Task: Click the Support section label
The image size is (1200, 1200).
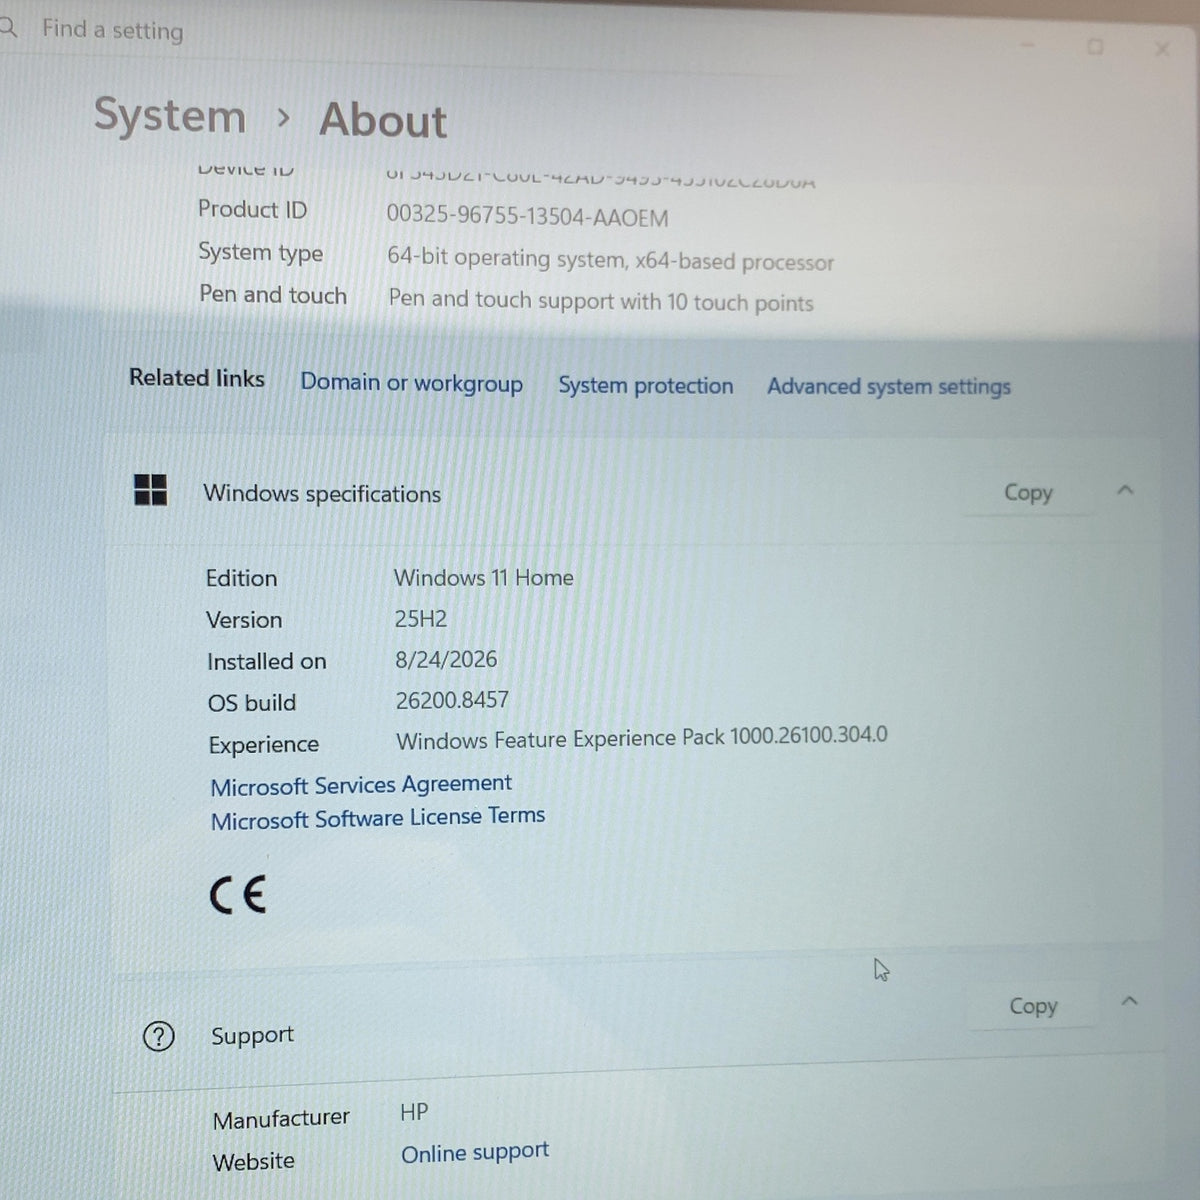Action: pyautogui.click(x=252, y=1036)
